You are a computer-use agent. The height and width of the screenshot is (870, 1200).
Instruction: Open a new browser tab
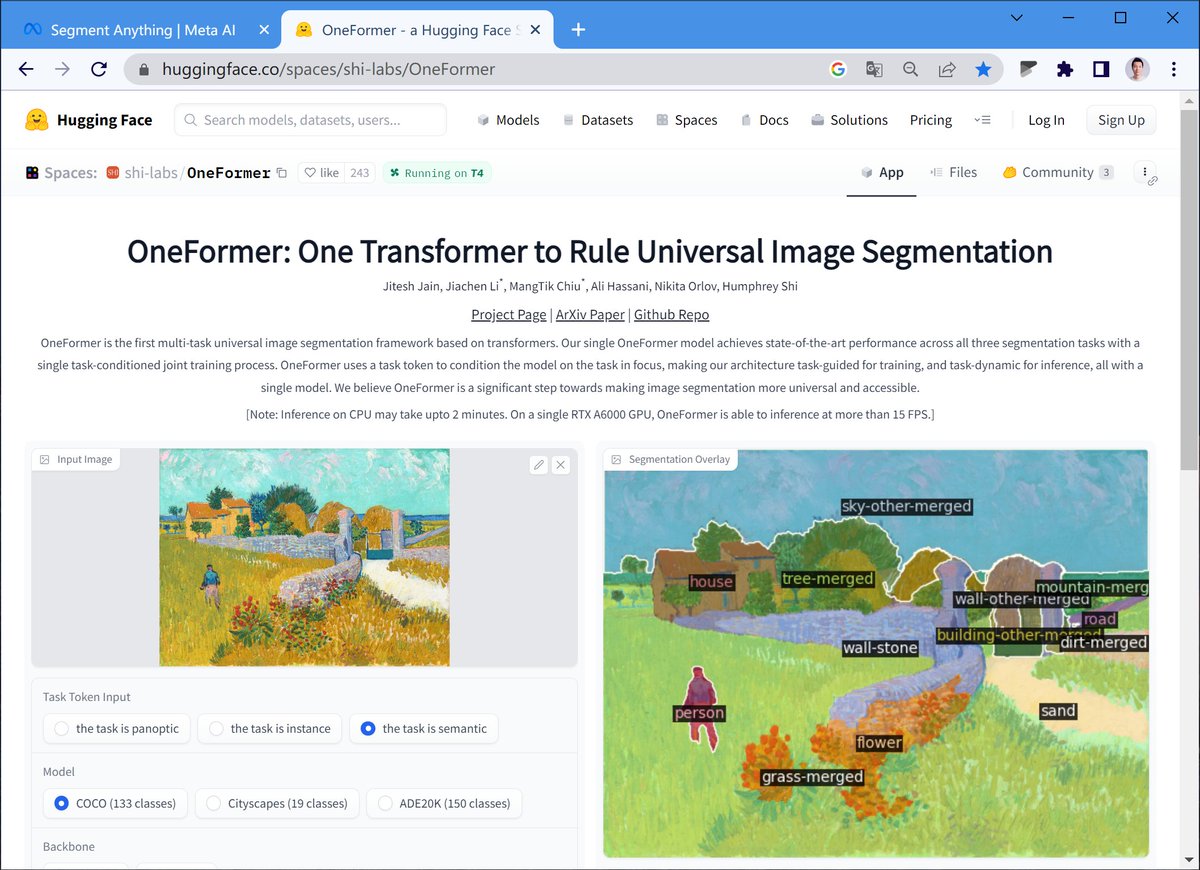[578, 29]
